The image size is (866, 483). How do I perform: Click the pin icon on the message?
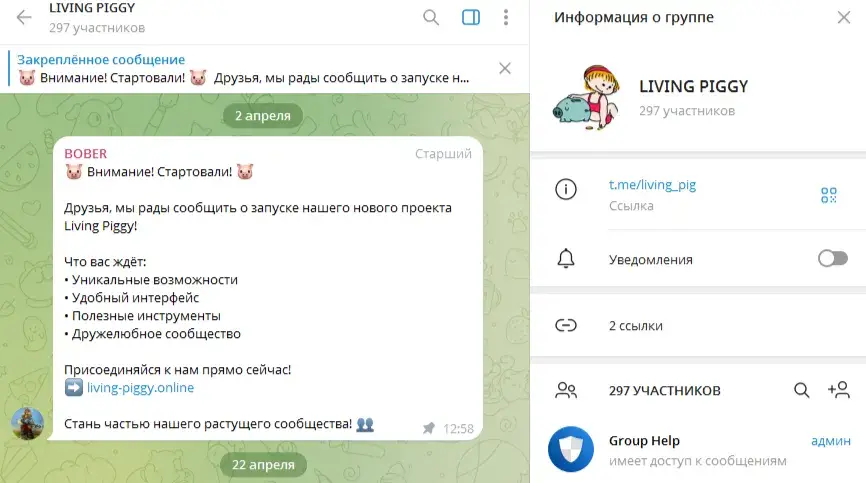coord(429,428)
